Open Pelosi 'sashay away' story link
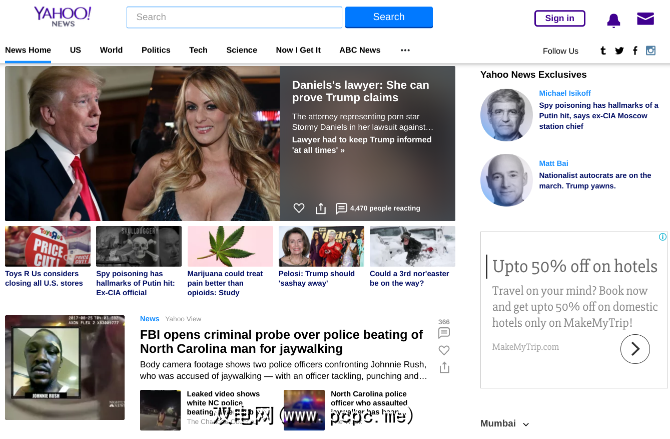Screen dimensions: 670x439 [316, 278]
